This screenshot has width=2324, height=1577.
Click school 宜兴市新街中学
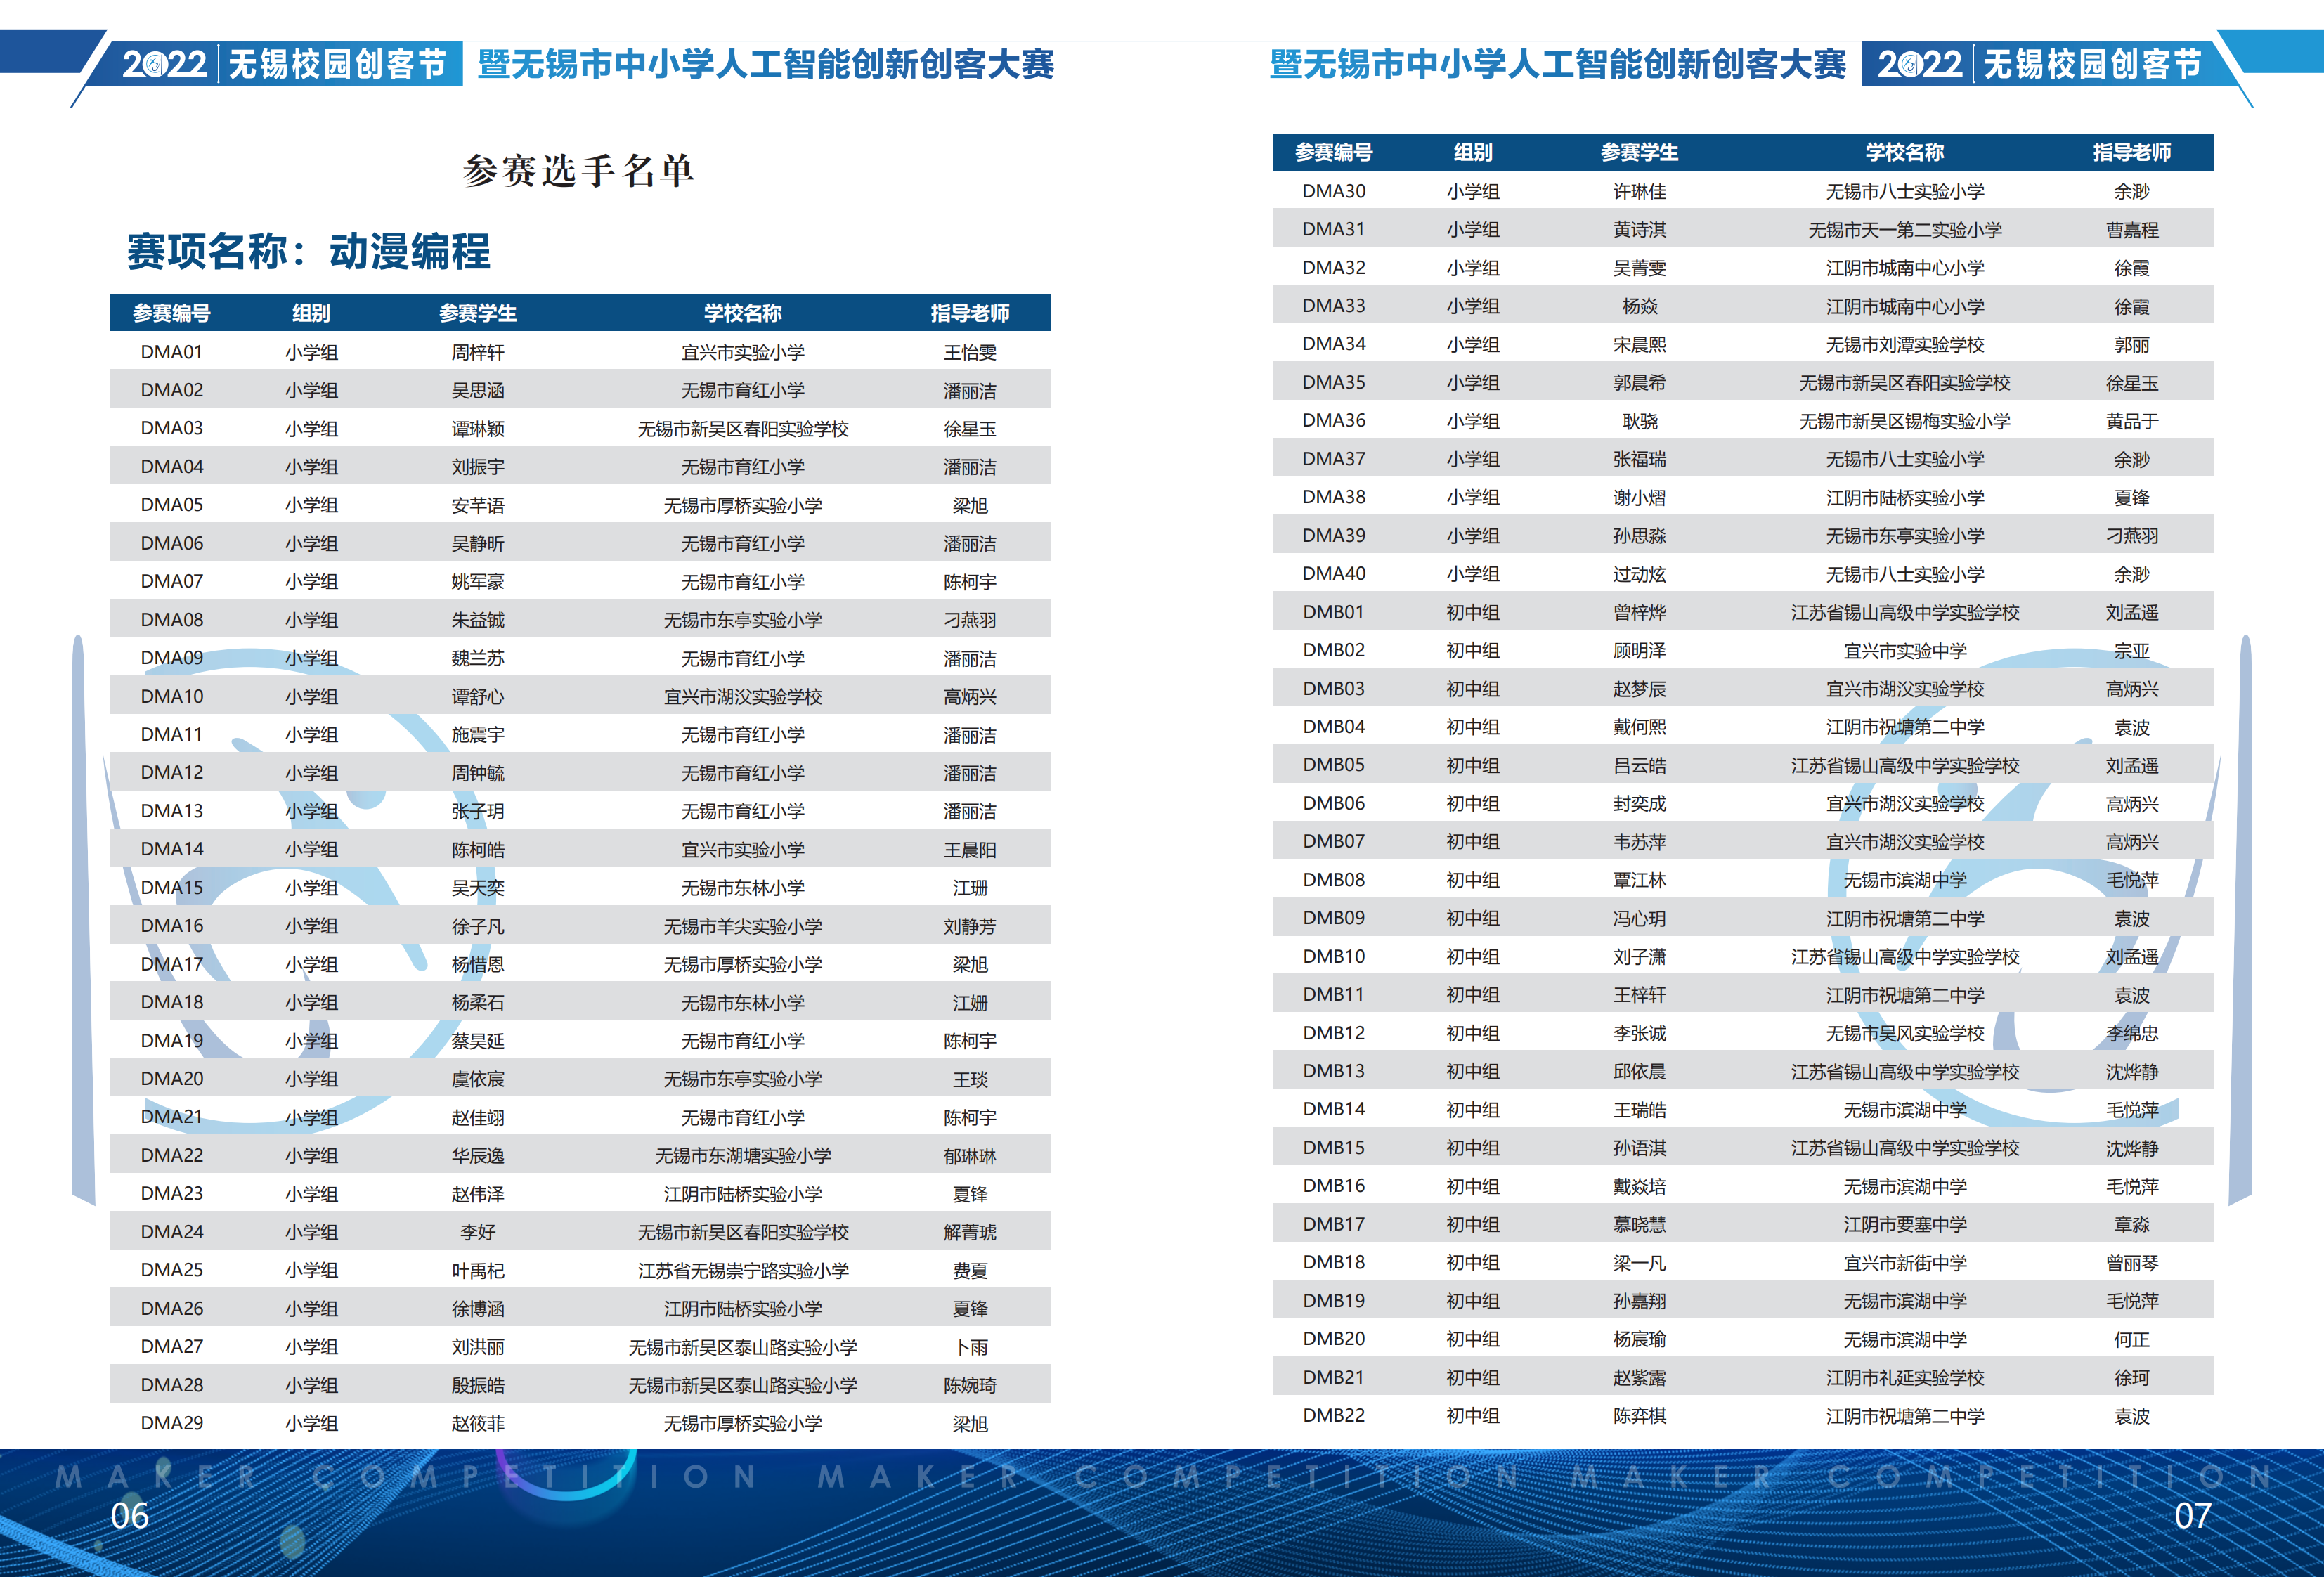click(x=1904, y=1263)
